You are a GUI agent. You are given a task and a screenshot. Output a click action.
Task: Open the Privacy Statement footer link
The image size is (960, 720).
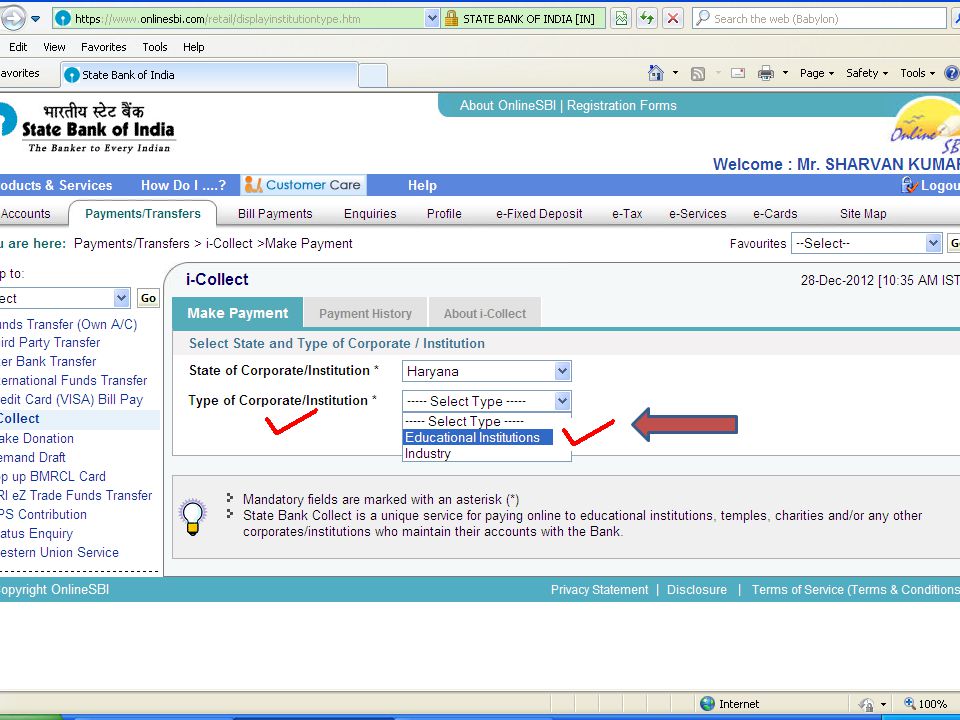click(599, 590)
